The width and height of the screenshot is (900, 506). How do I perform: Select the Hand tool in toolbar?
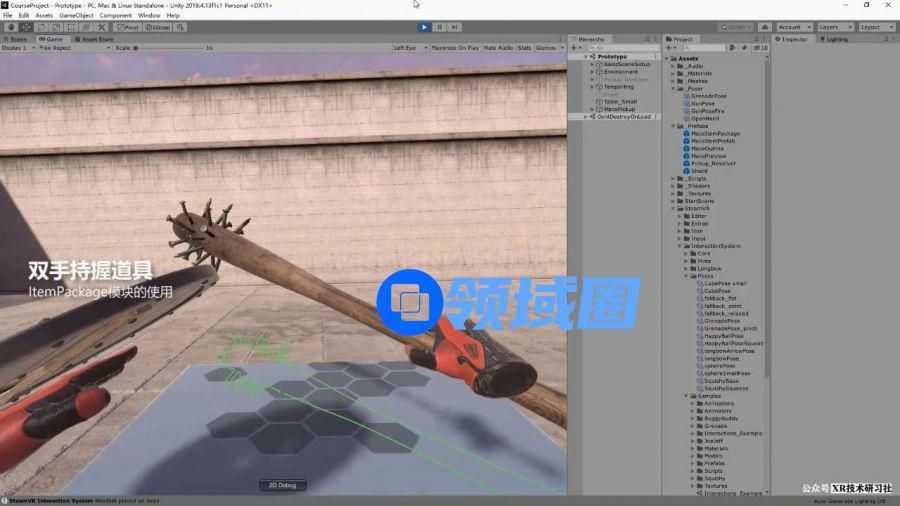tap(11, 27)
